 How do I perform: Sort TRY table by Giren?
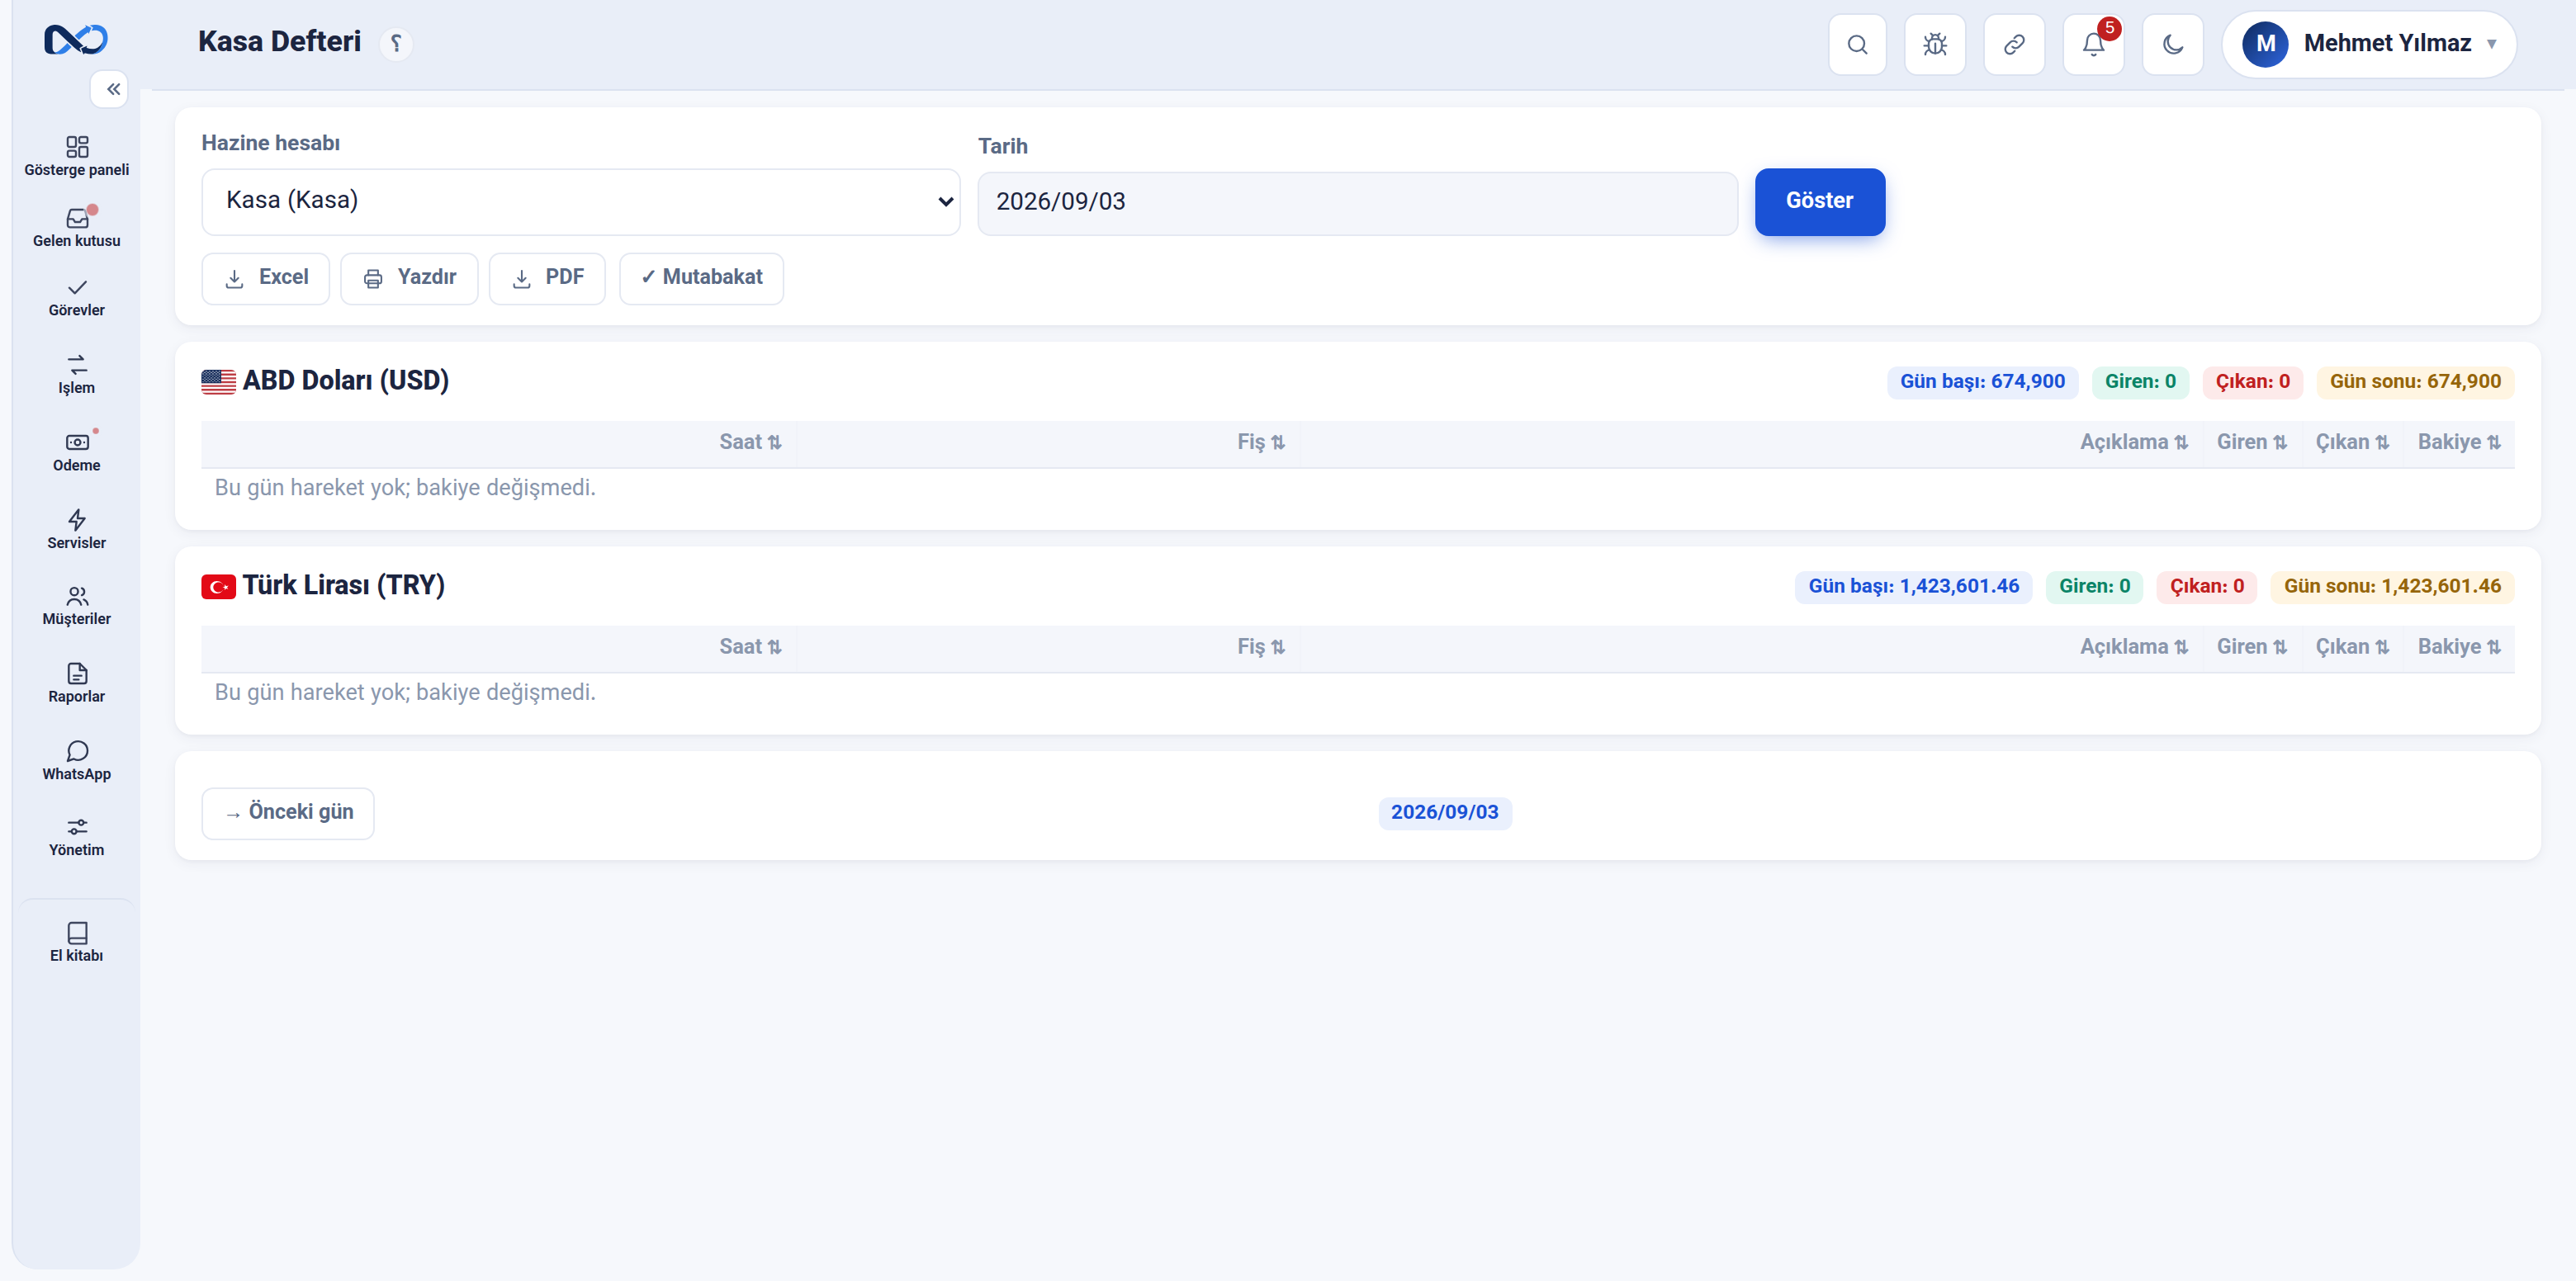2252,647
